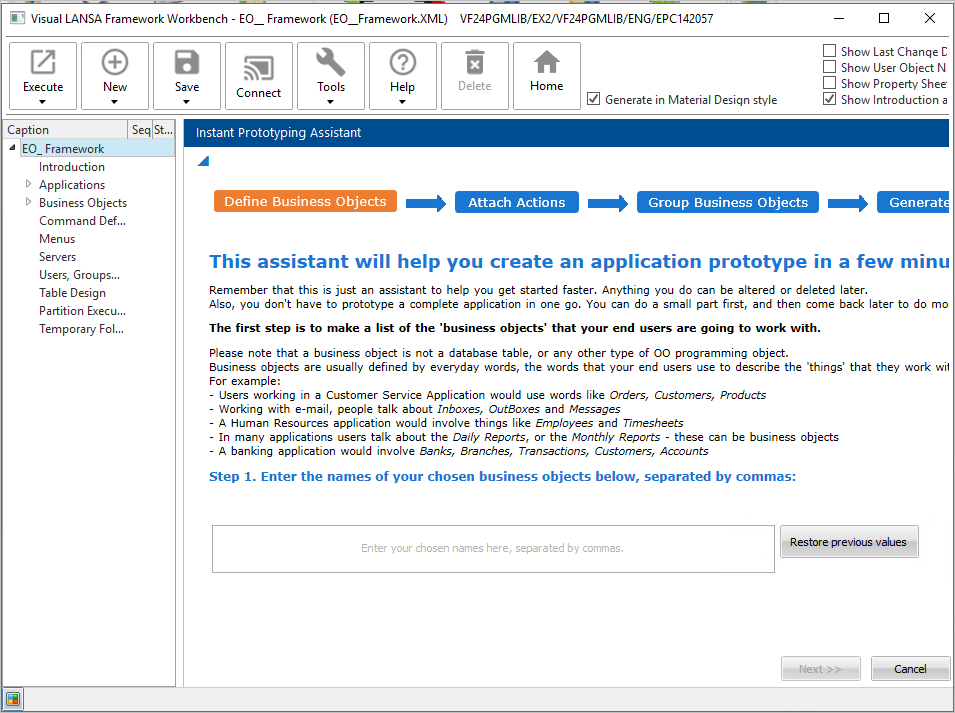Select the Define Business Objects step
The height and width of the screenshot is (713, 955).
pos(305,202)
